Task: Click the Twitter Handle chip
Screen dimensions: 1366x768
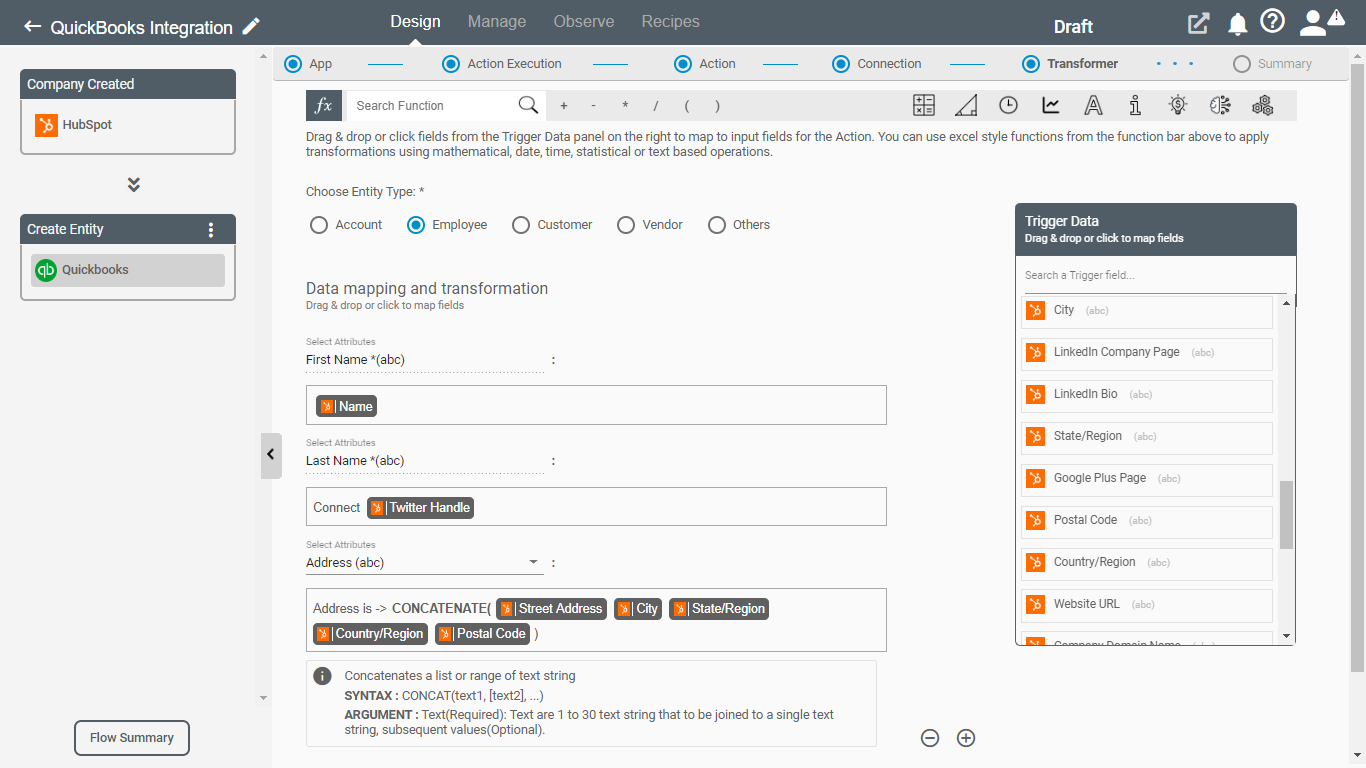Action: click(420, 508)
